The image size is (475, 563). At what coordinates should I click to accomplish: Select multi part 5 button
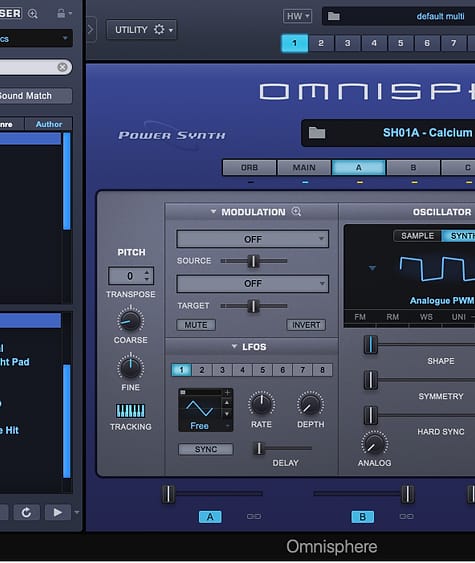click(x=401, y=43)
